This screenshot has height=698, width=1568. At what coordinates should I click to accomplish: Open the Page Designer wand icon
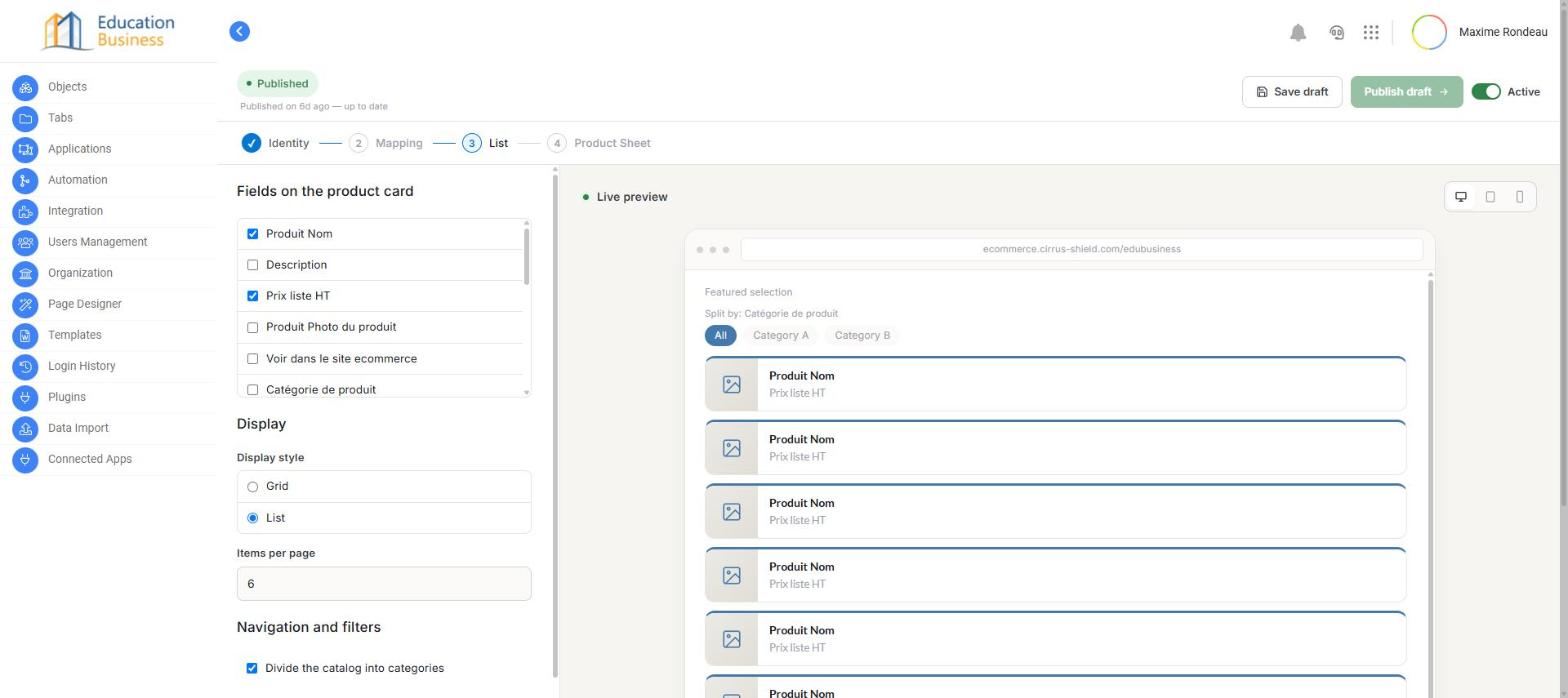[x=25, y=305]
